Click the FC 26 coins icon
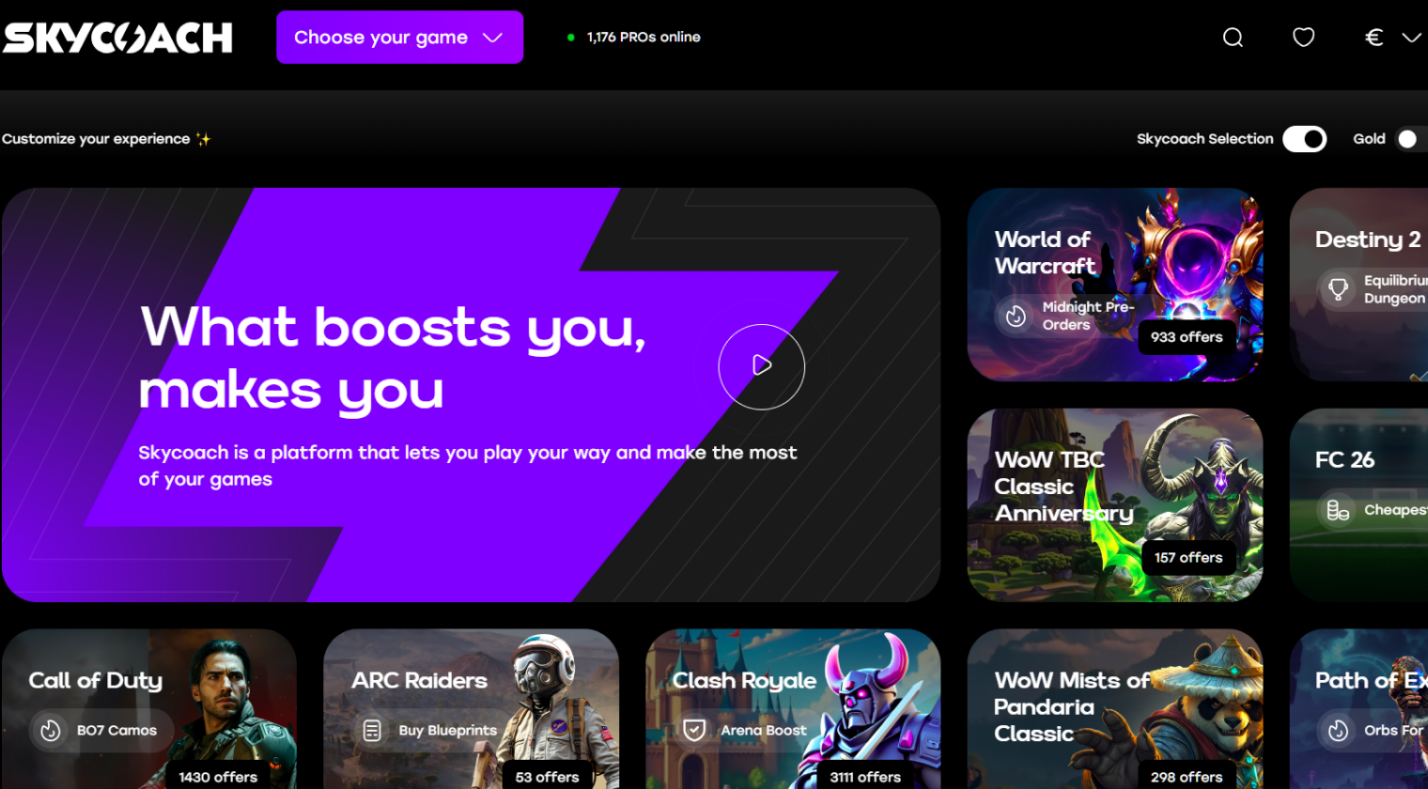 (x=1337, y=510)
